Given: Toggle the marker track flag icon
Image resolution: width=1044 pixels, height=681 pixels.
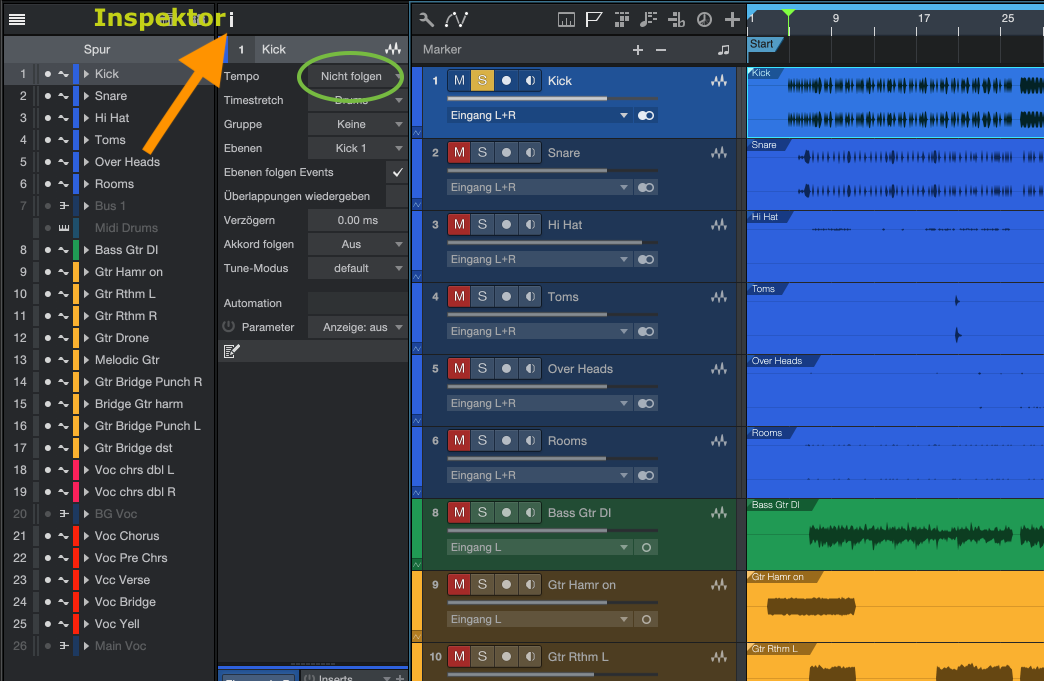Looking at the screenshot, I should 594,20.
